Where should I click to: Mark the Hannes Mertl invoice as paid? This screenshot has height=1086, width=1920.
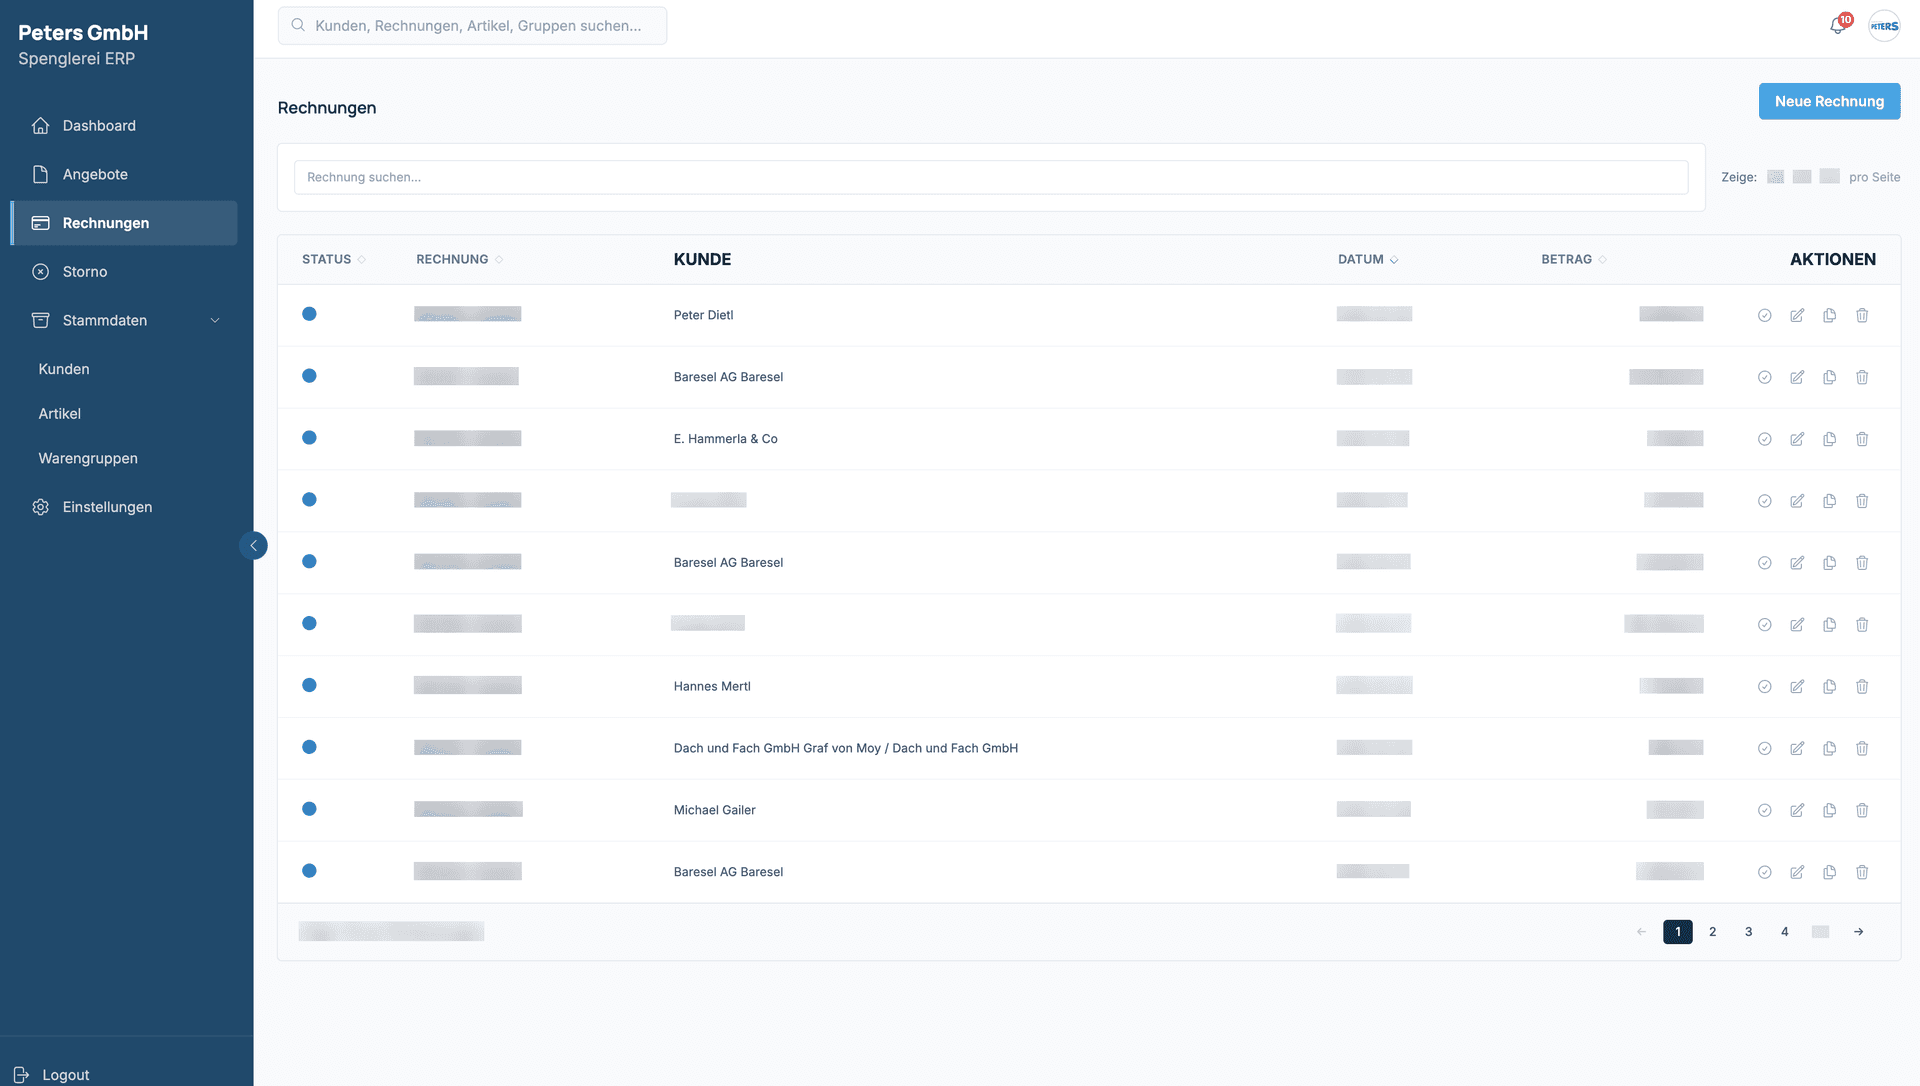click(1765, 687)
